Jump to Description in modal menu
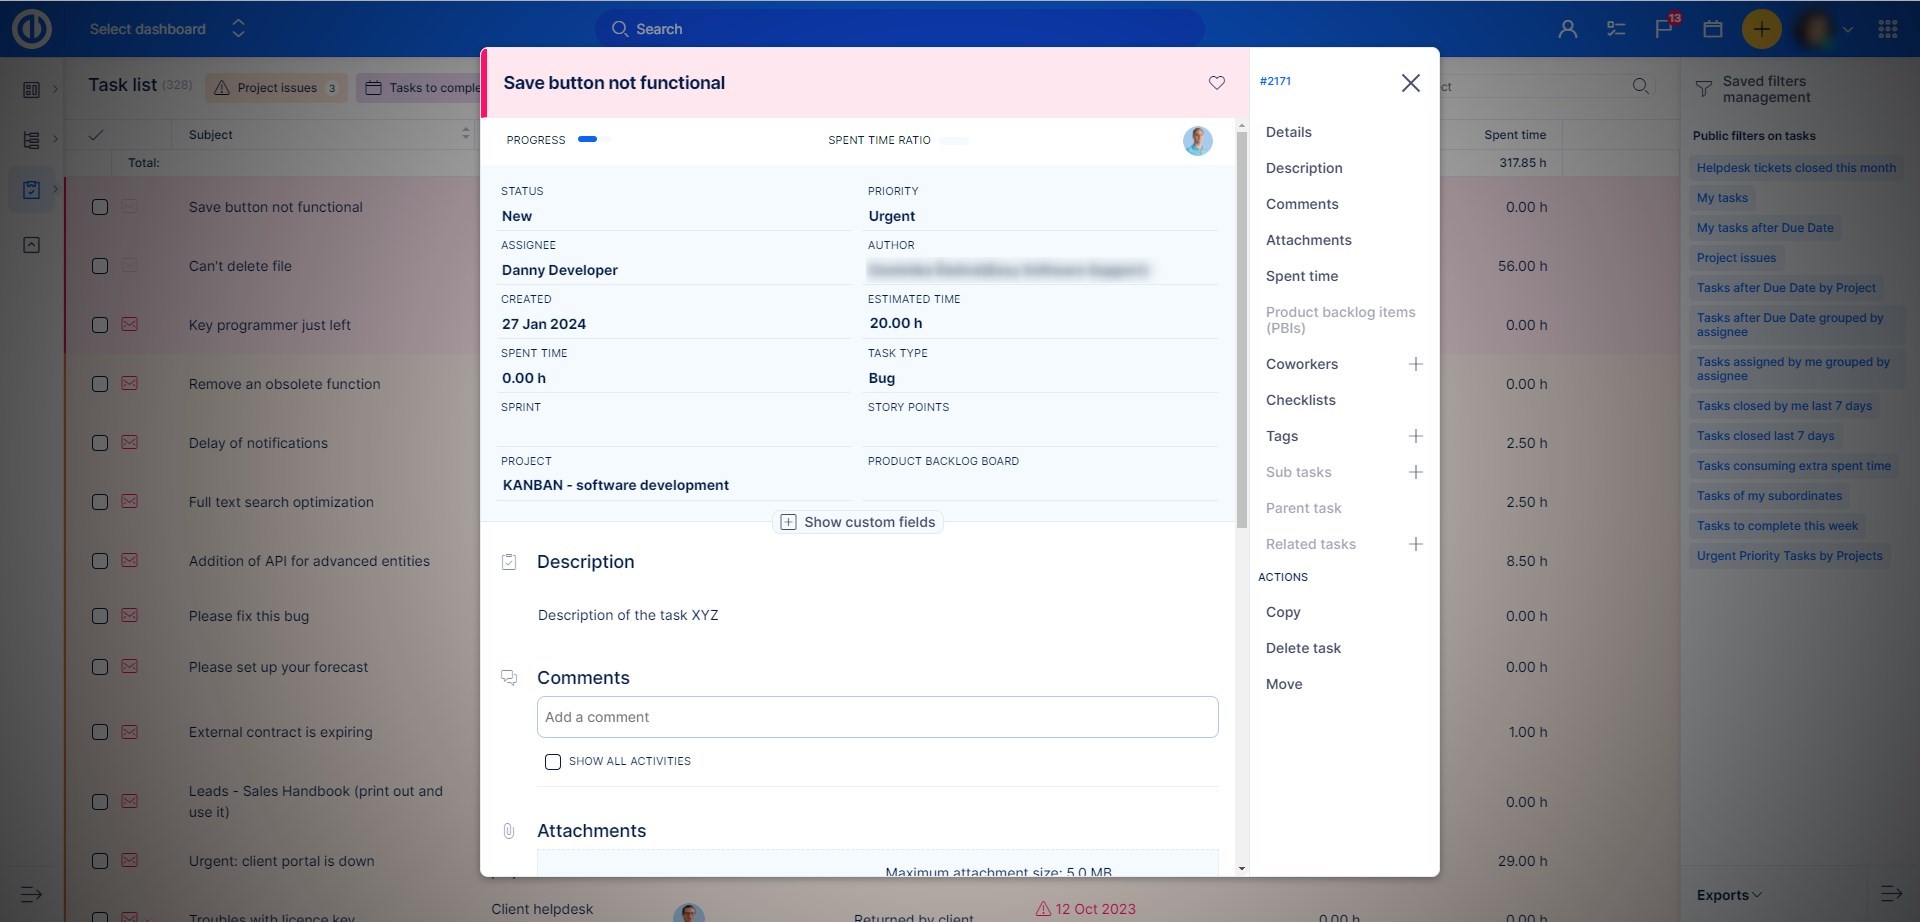1920x922 pixels. 1304,168
